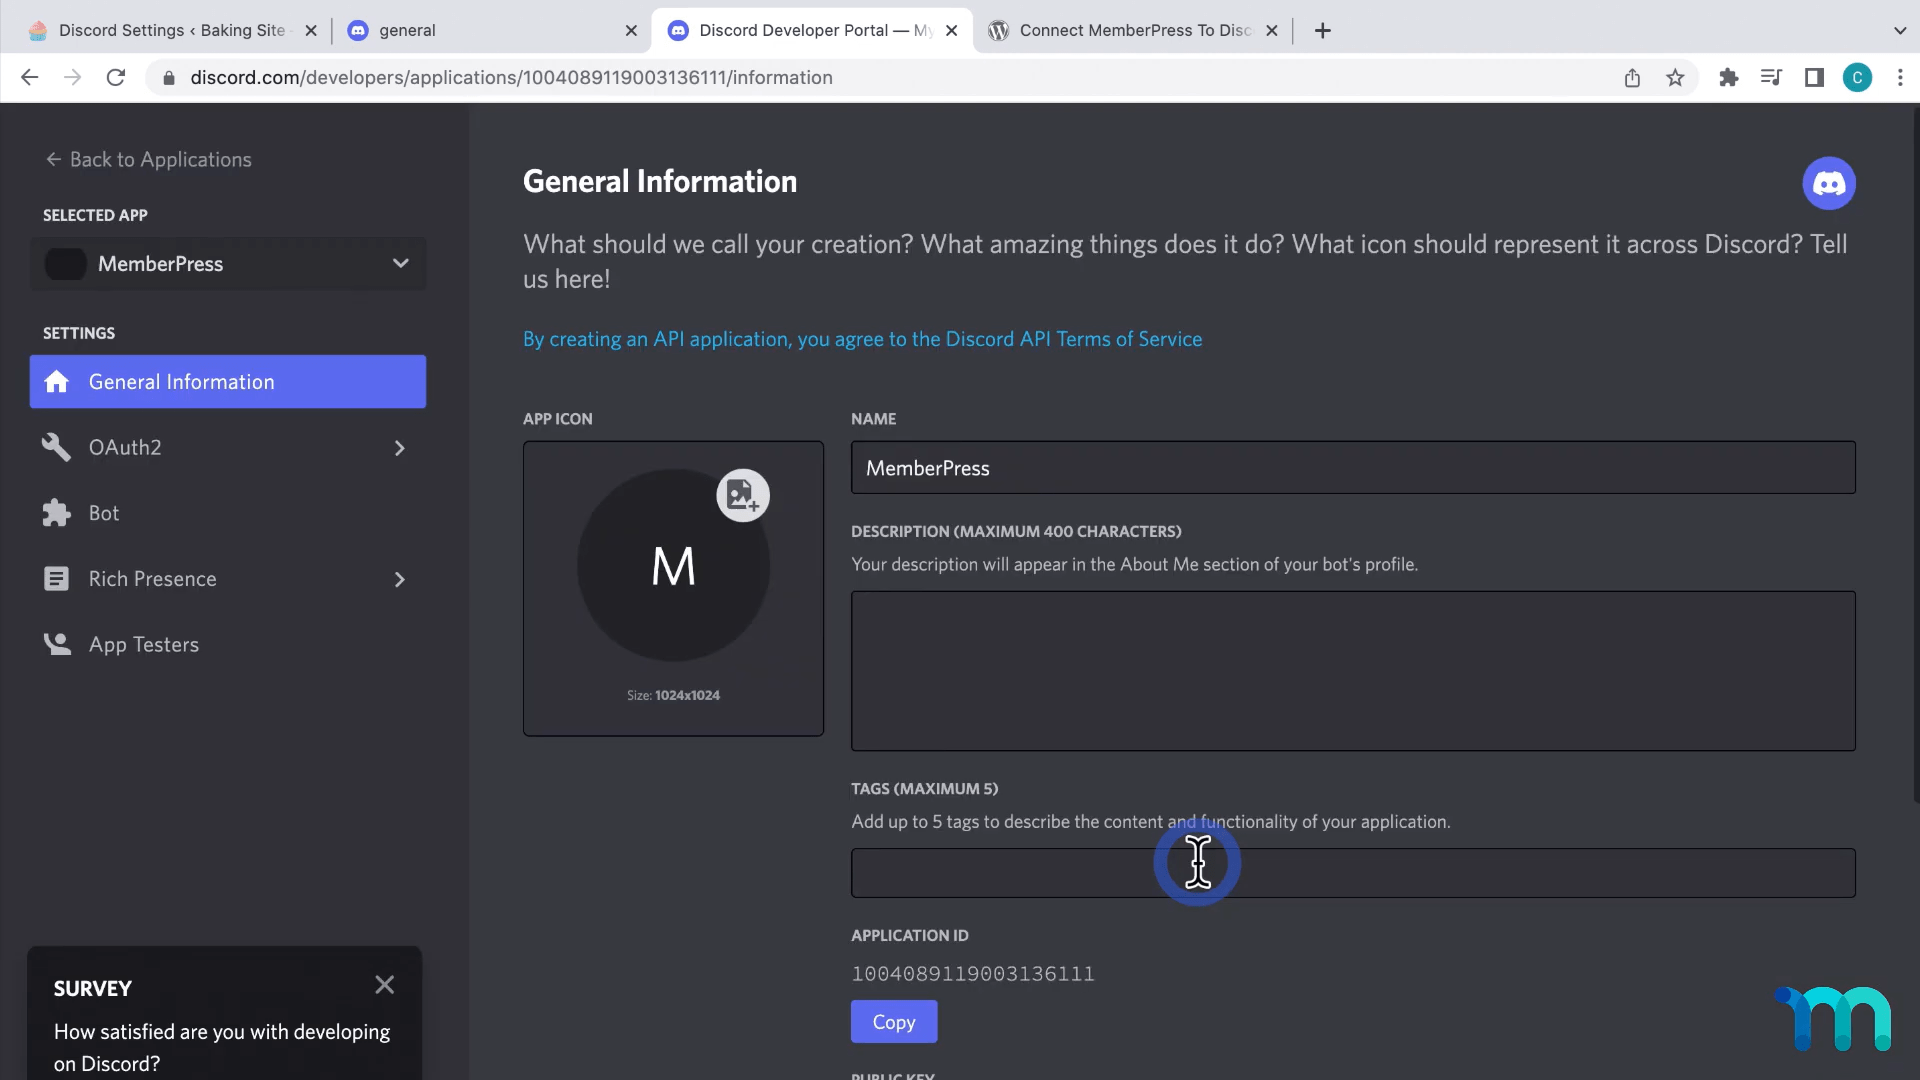Click the General Information home icon

(x=55, y=381)
